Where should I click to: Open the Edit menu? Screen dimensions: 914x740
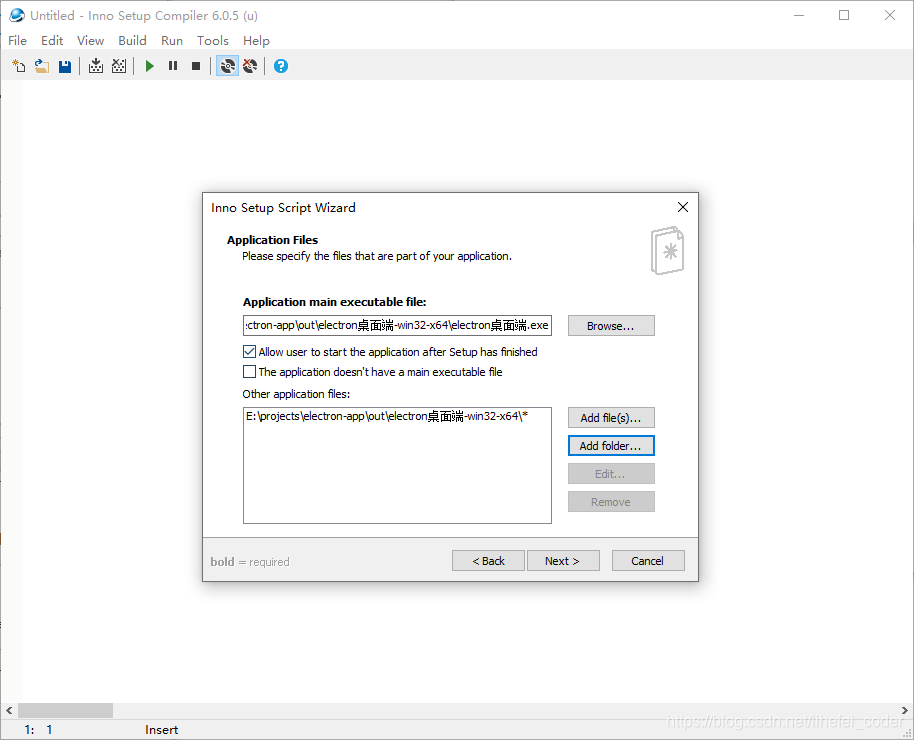click(52, 40)
